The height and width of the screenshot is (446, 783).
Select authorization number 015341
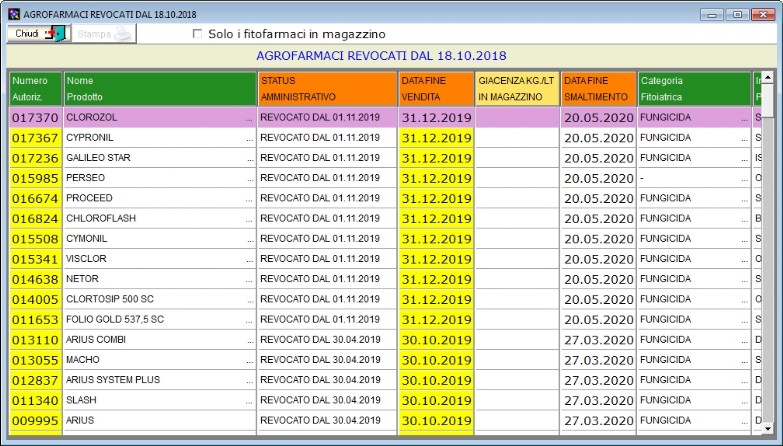[35, 259]
